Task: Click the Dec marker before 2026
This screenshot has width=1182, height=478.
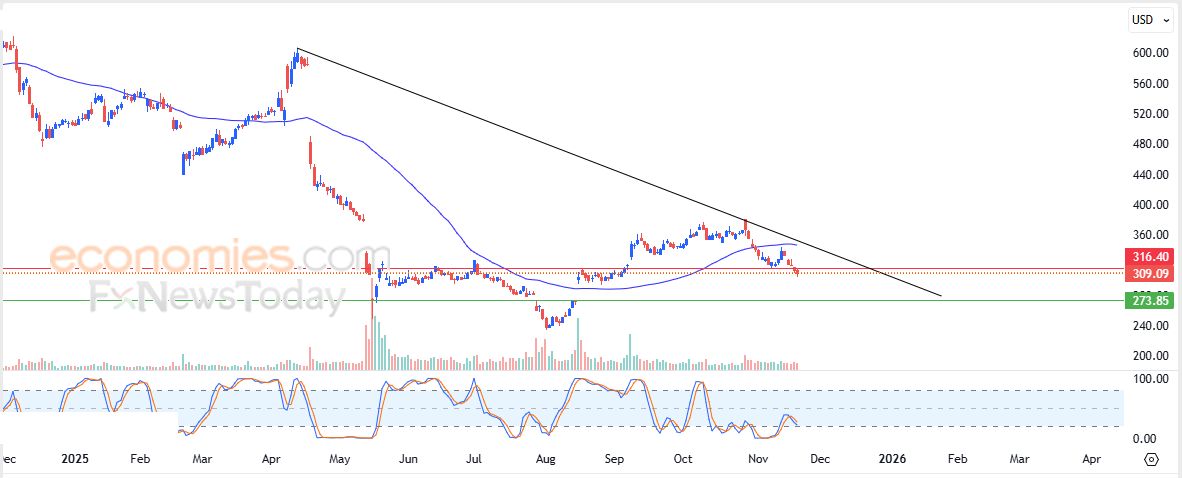Action: [818, 459]
